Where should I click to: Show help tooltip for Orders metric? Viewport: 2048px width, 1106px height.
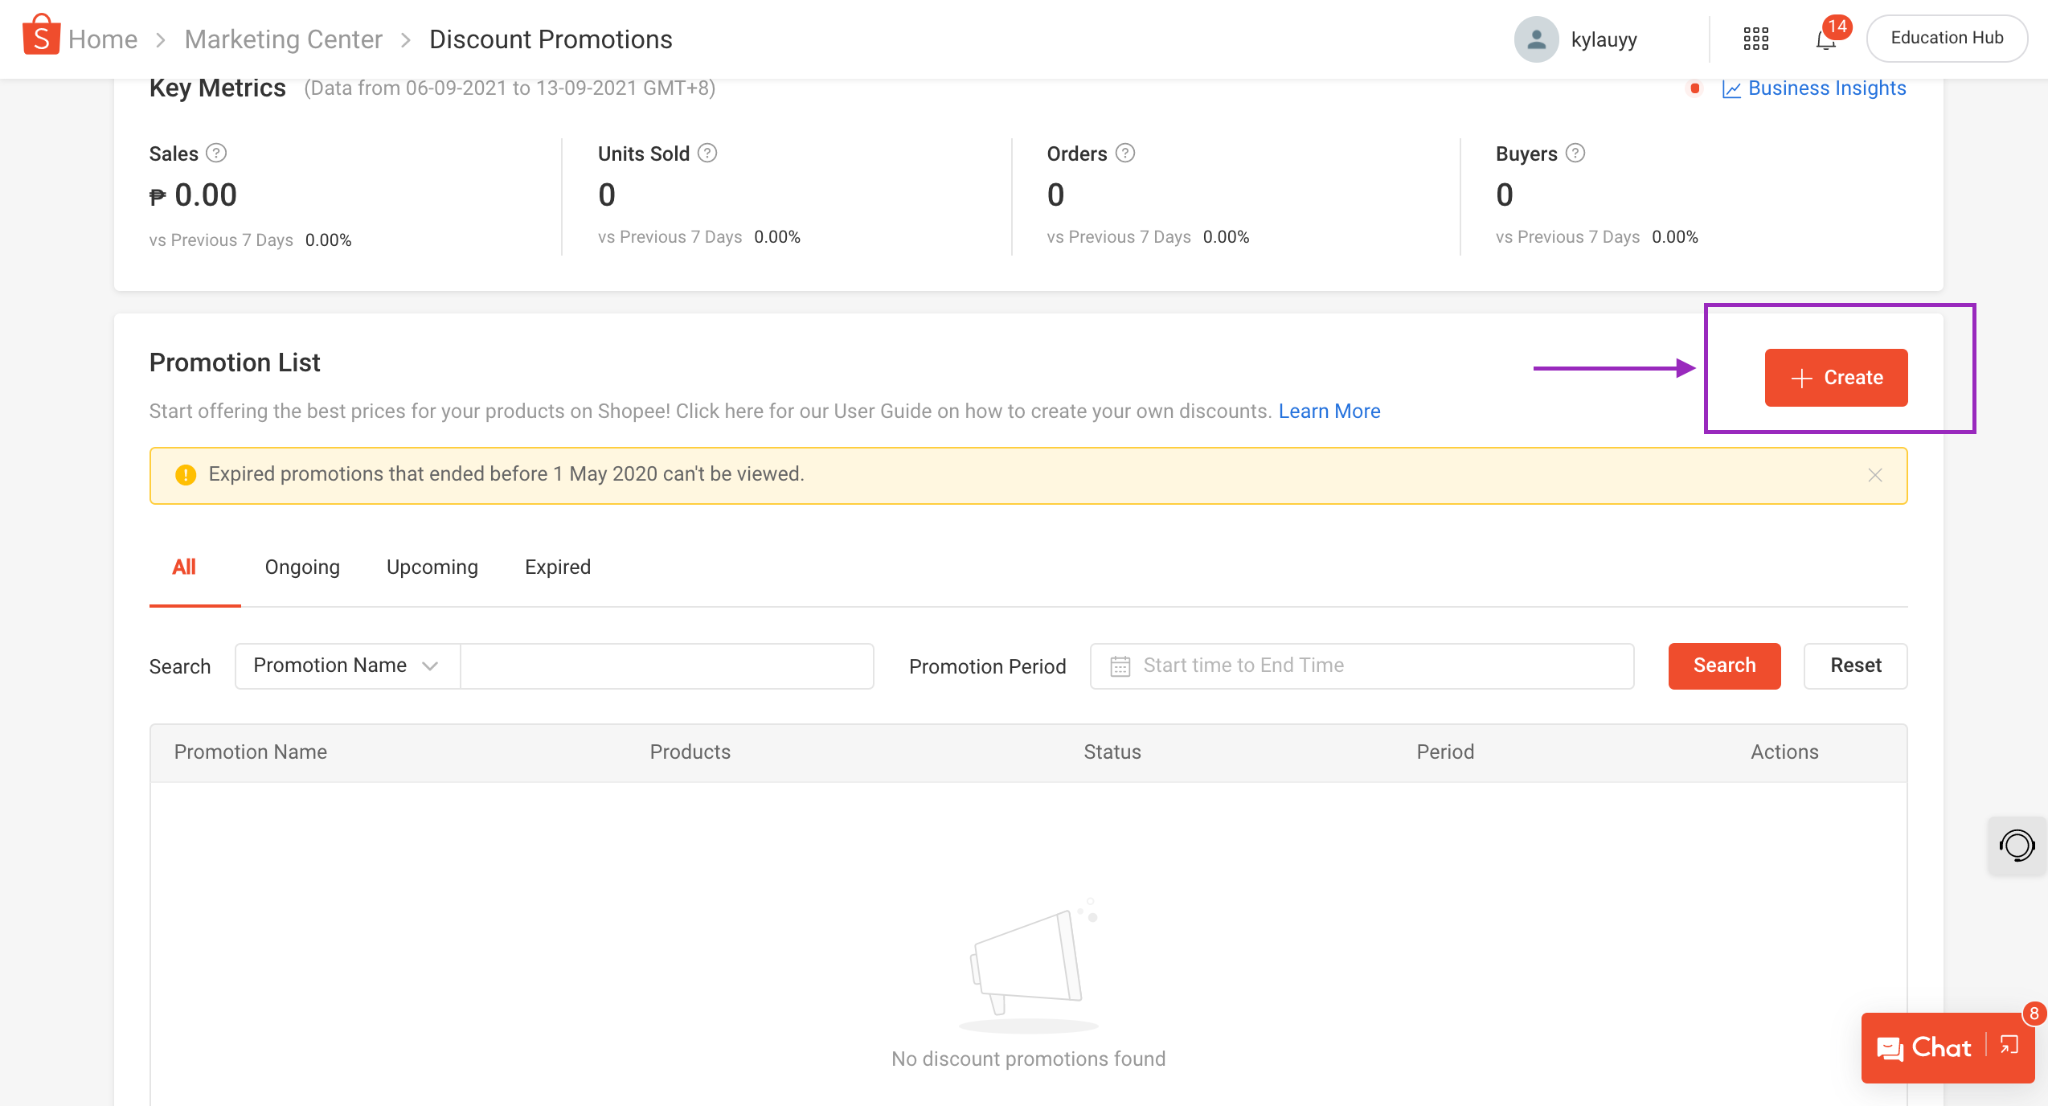click(x=1125, y=153)
